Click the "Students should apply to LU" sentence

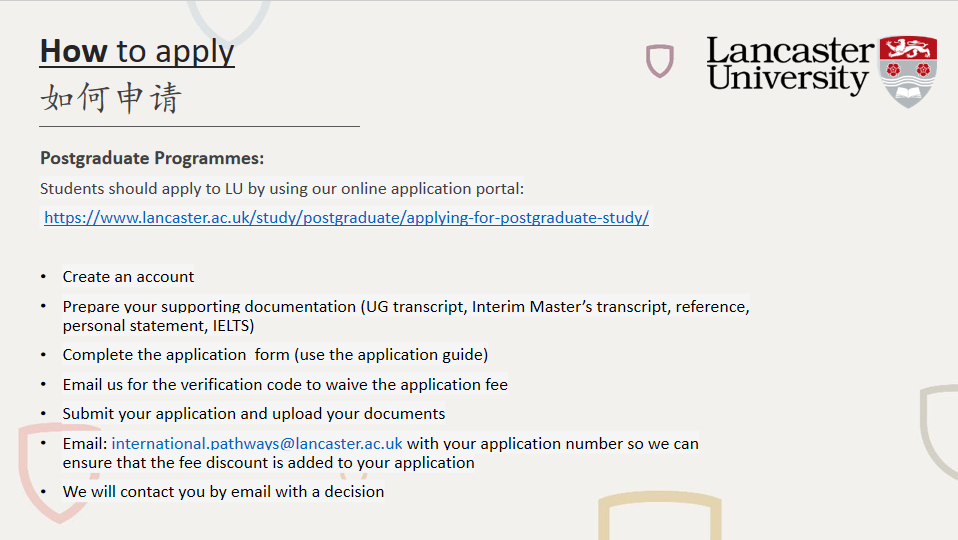point(281,188)
